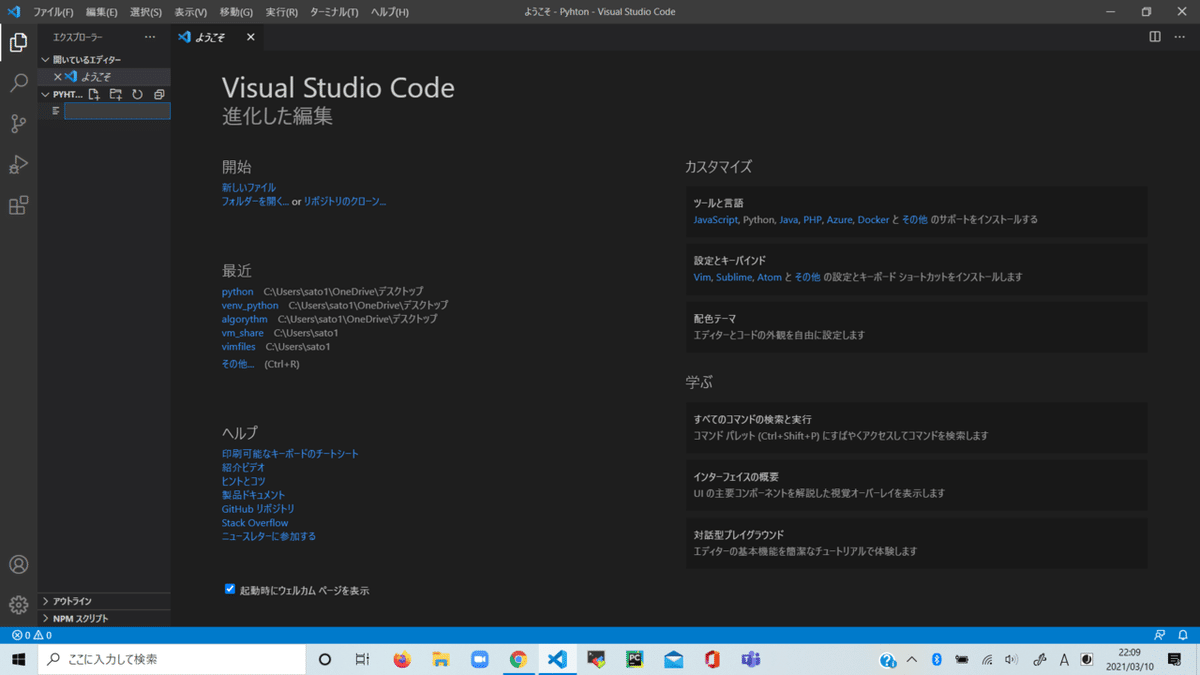This screenshot has width=1200, height=675.
Task: Open the 選択(S) menu
Action: coord(146,12)
